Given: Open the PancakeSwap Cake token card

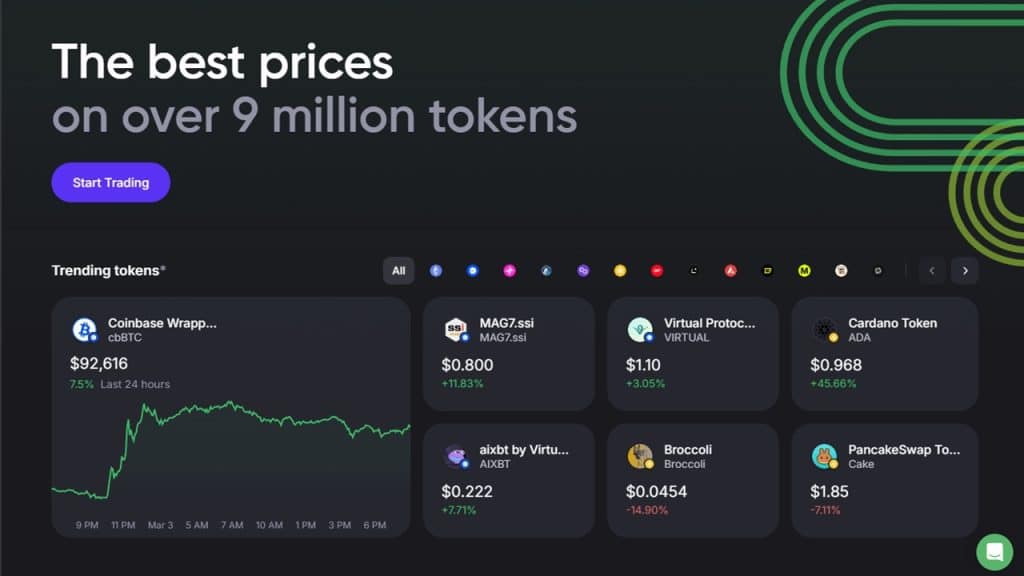Looking at the screenshot, I should [x=884, y=478].
